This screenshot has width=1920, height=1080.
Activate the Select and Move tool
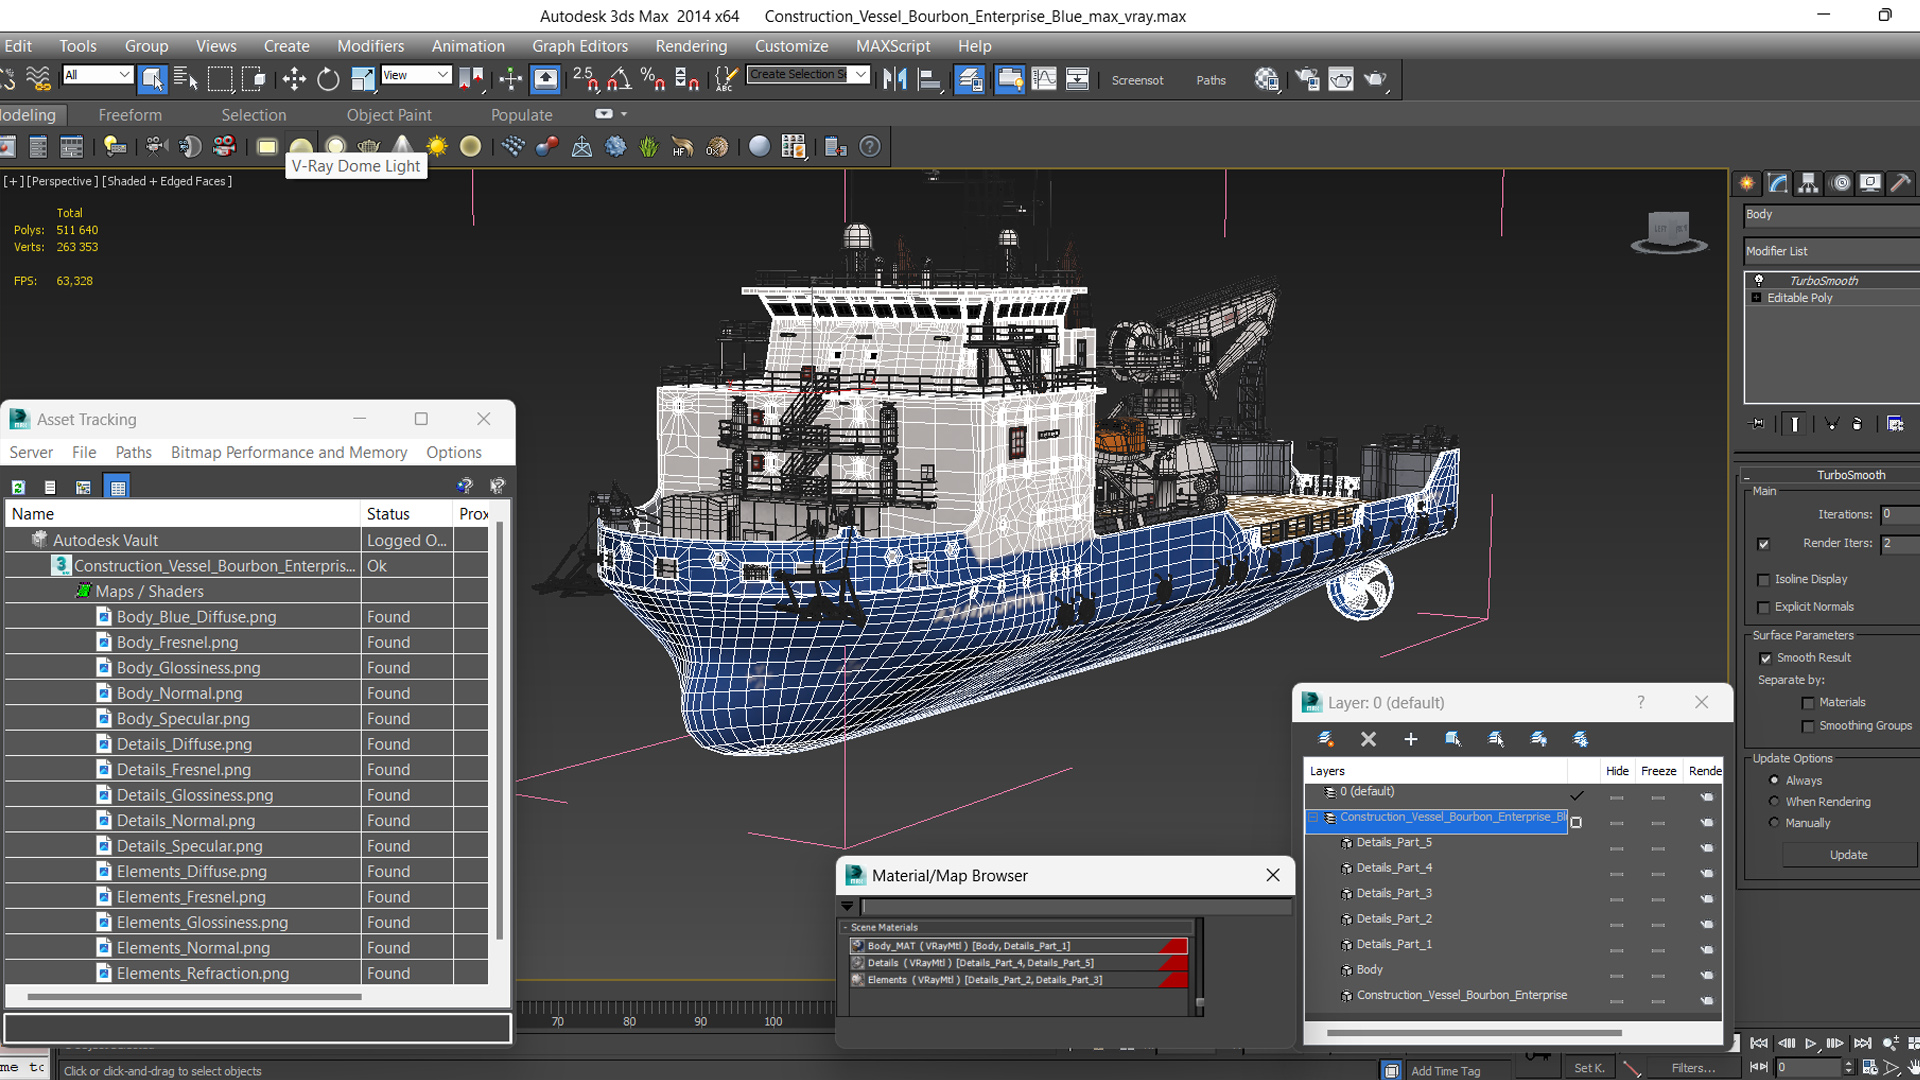click(x=294, y=79)
